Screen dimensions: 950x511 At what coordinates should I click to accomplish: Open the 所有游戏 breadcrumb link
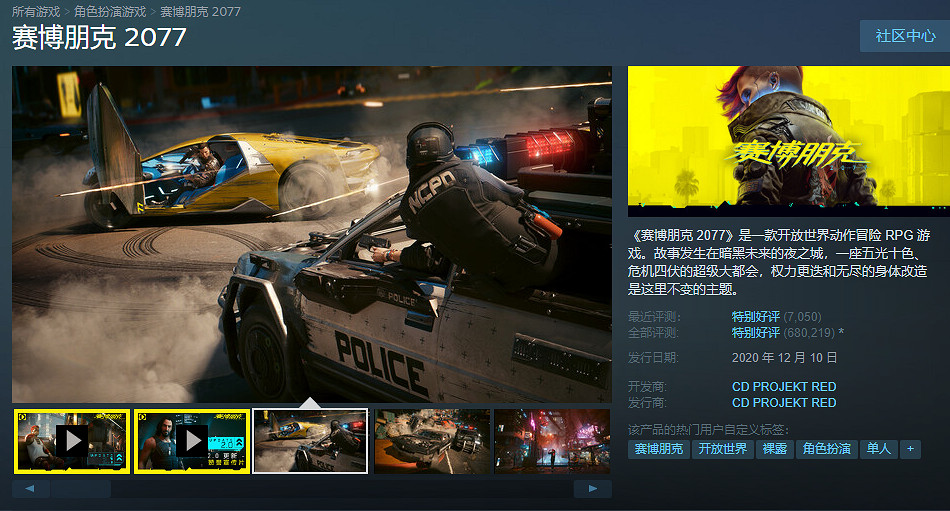36,12
